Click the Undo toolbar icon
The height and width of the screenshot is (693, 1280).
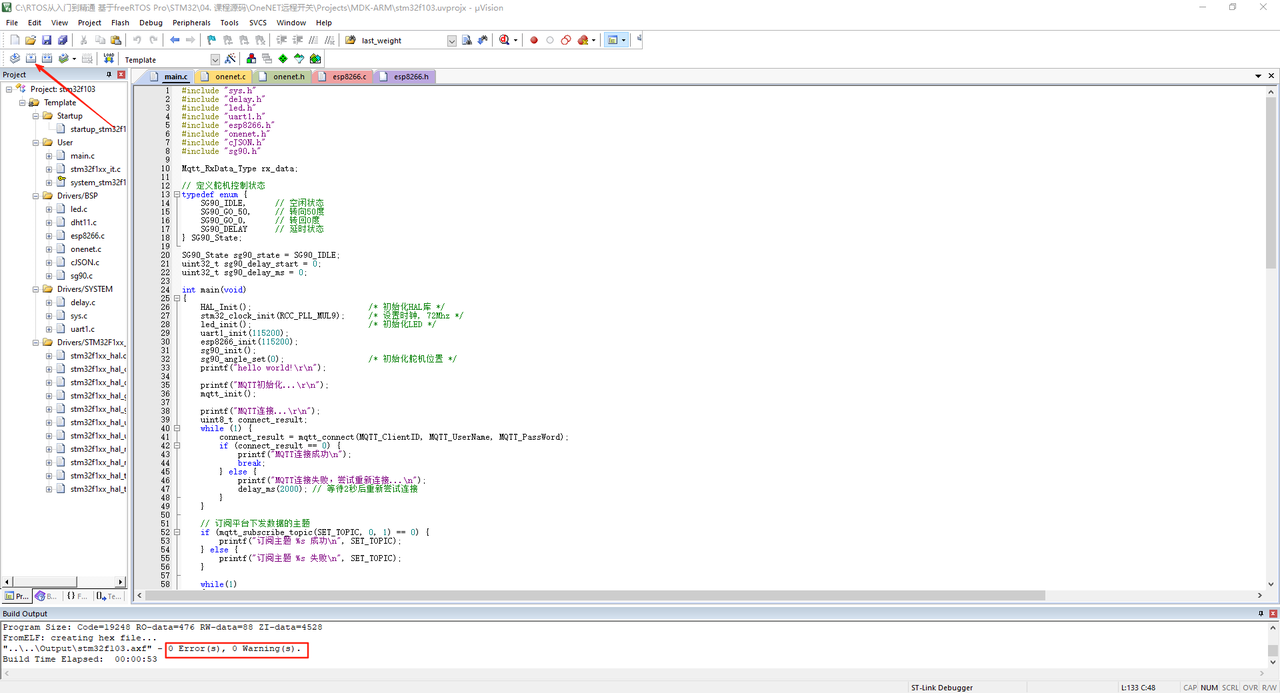[x=137, y=40]
